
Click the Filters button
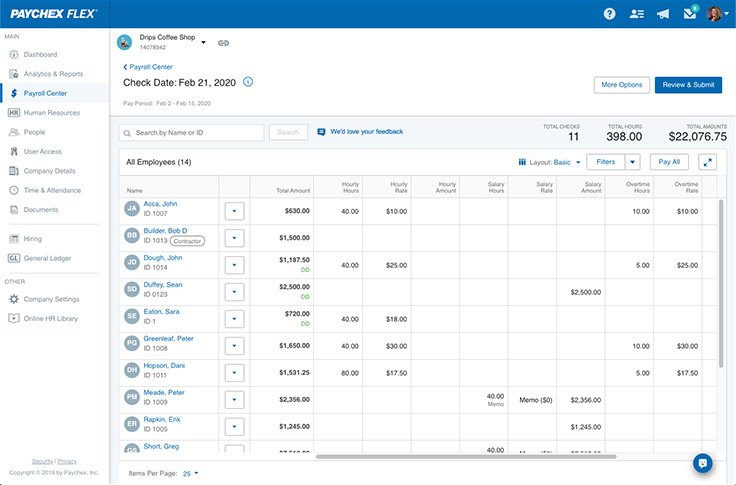606,162
